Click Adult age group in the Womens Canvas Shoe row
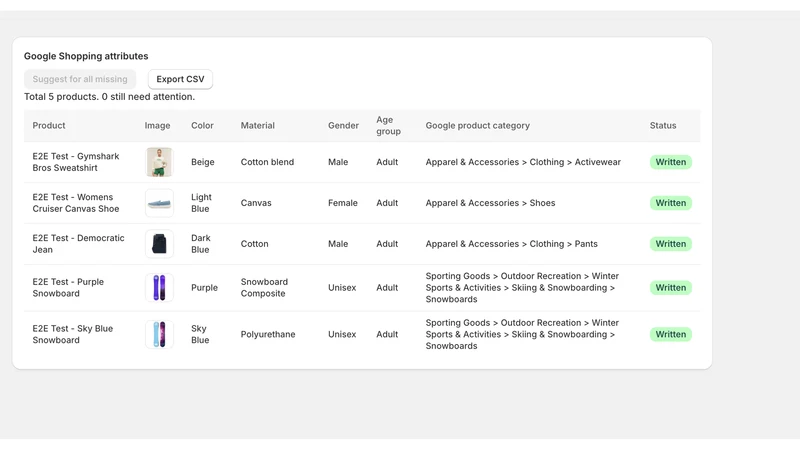 click(387, 203)
